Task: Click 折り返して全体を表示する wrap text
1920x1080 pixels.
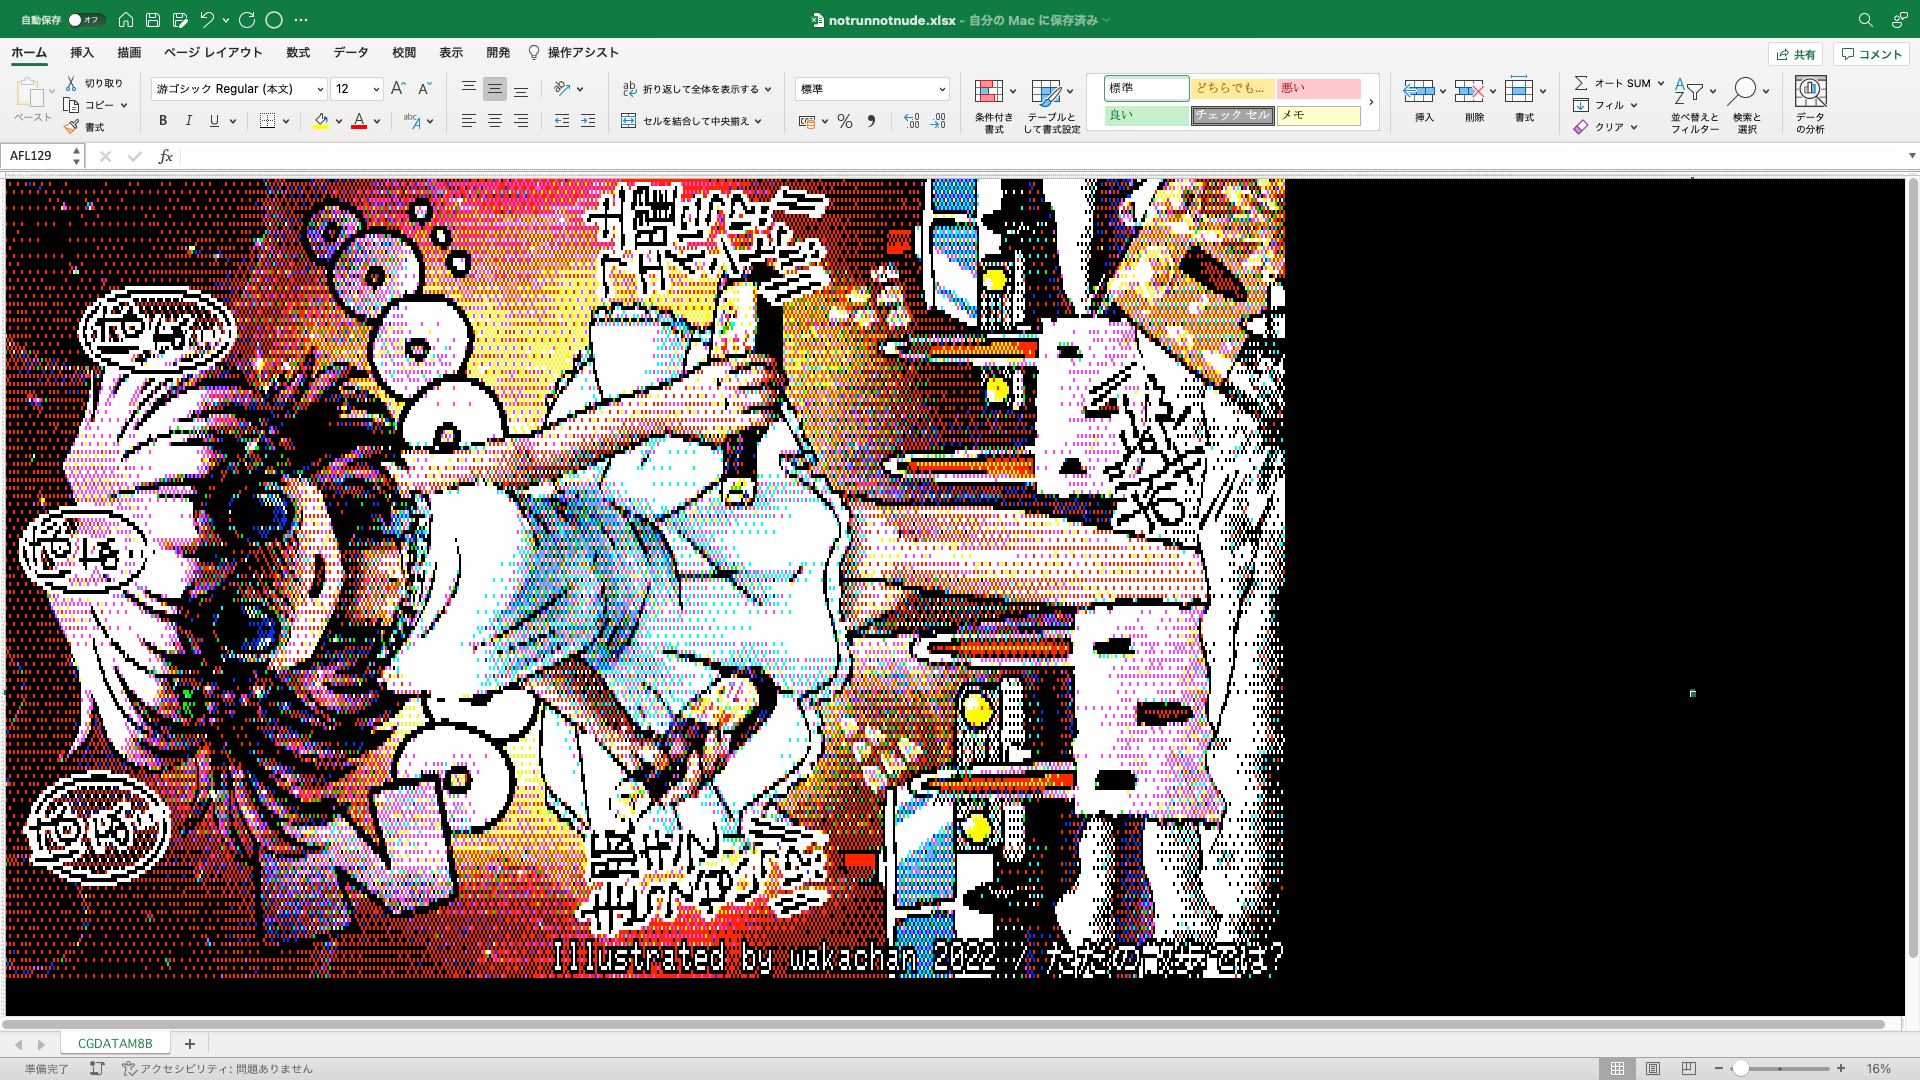Action: 696,89
